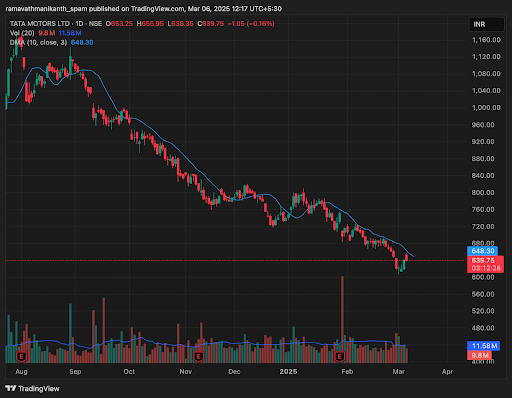Click the 2025 label on time axis
This screenshot has height=398, width=512.
point(288,371)
